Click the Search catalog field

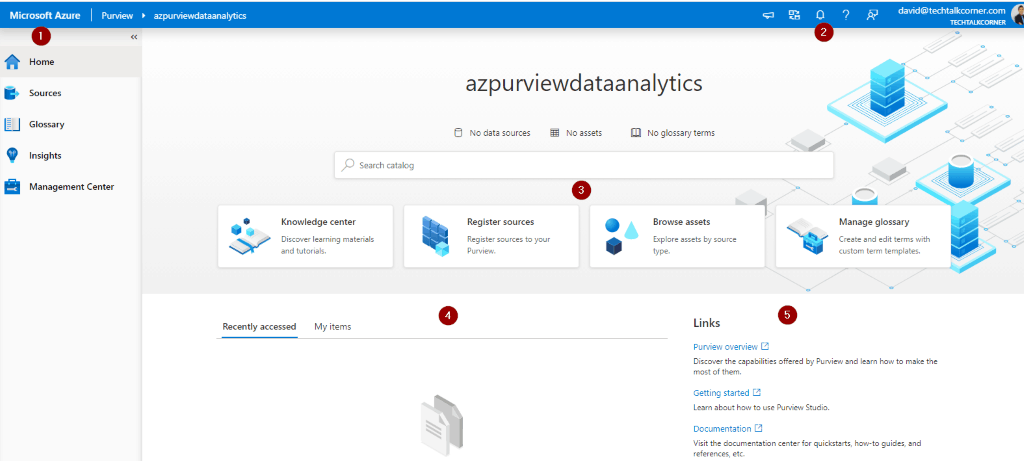click(584, 165)
